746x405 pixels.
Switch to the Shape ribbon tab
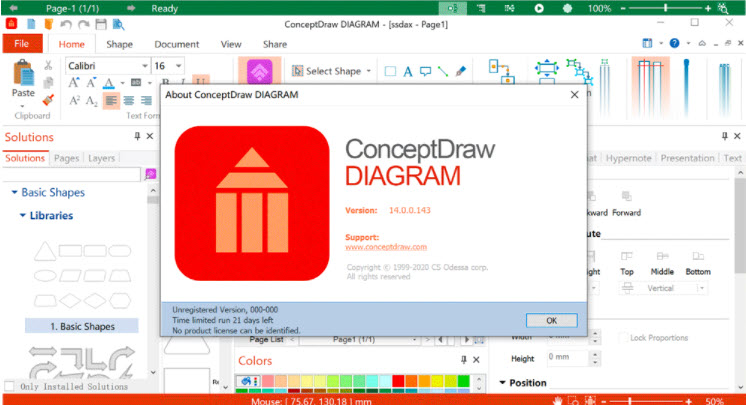click(119, 44)
